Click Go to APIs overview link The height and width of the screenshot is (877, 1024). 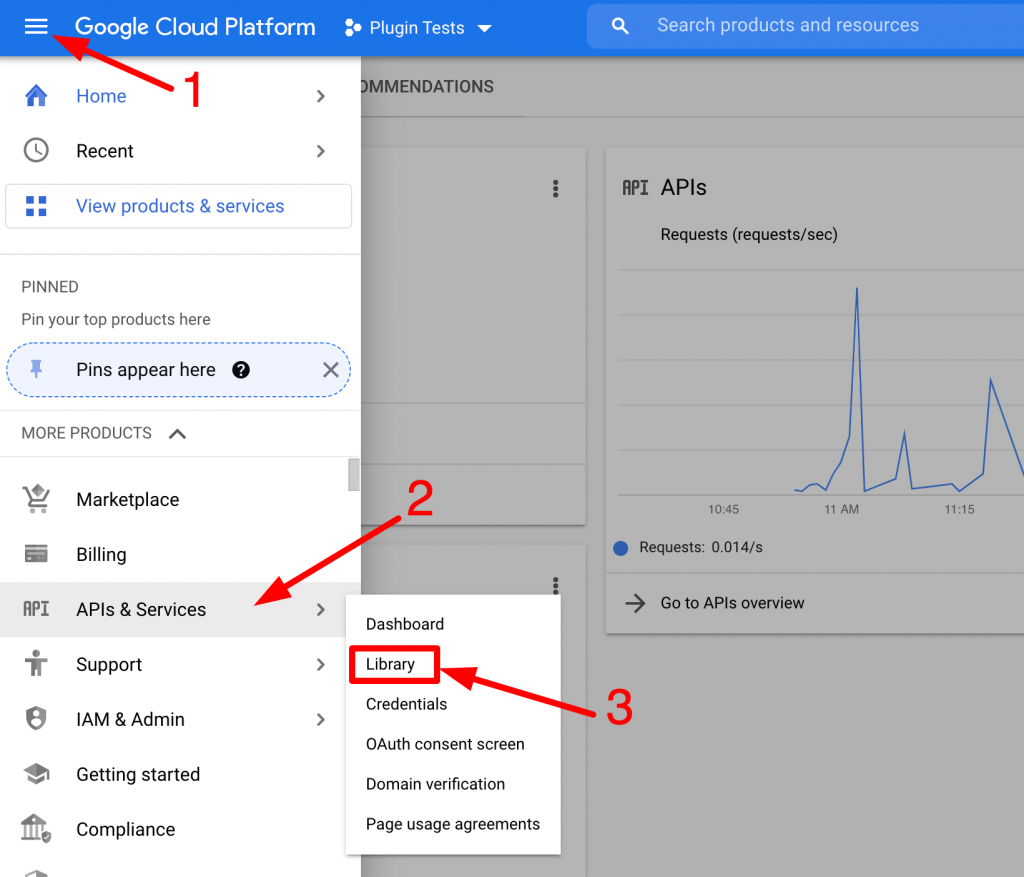click(x=732, y=603)
